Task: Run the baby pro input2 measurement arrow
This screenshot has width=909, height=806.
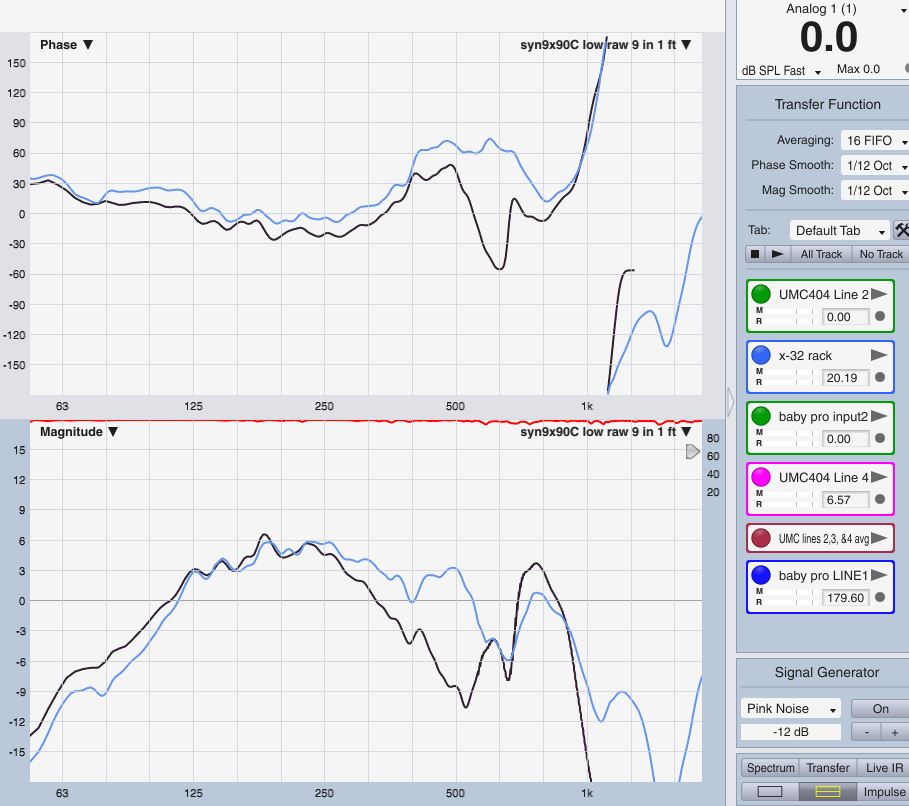Action: pyautogui.click(x=879, y=416)
